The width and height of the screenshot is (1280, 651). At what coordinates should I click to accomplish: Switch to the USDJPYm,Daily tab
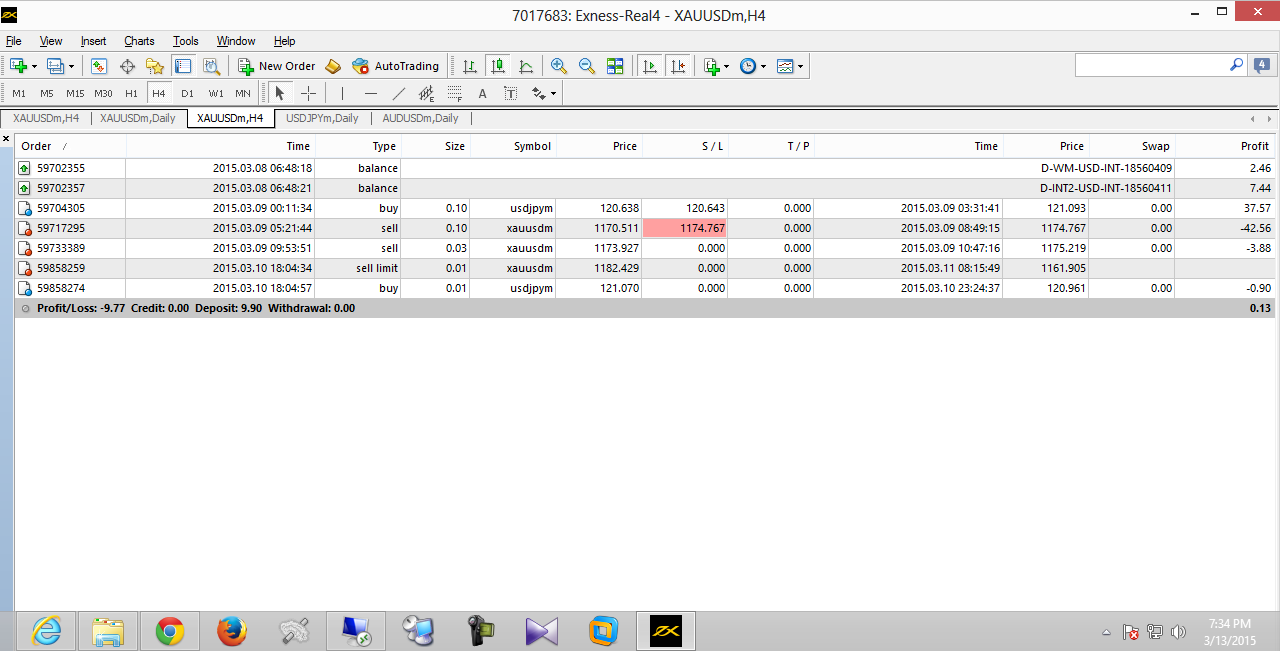coord(322,118)
